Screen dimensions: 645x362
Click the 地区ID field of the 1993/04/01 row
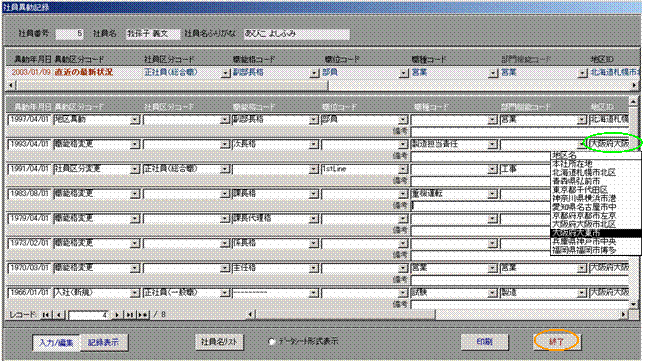[609, 144]
